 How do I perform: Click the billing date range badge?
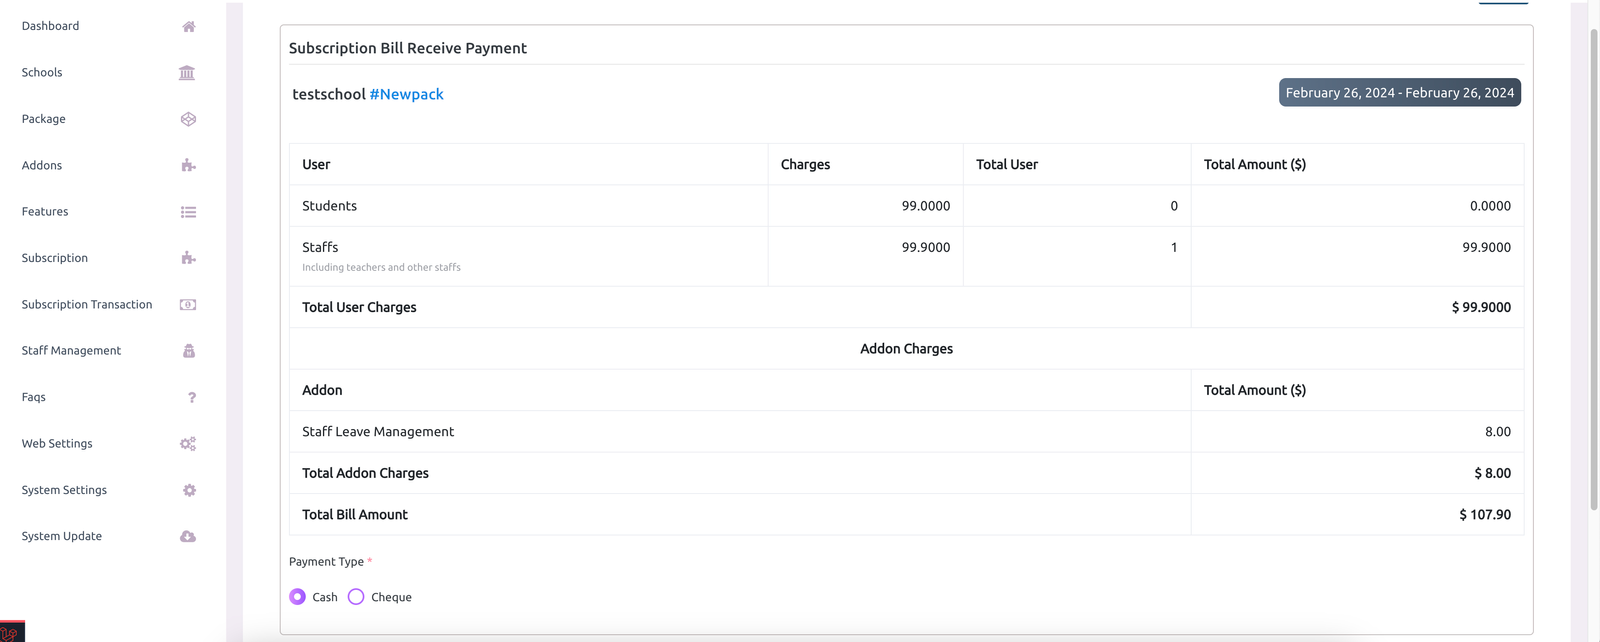point(1399,93)
